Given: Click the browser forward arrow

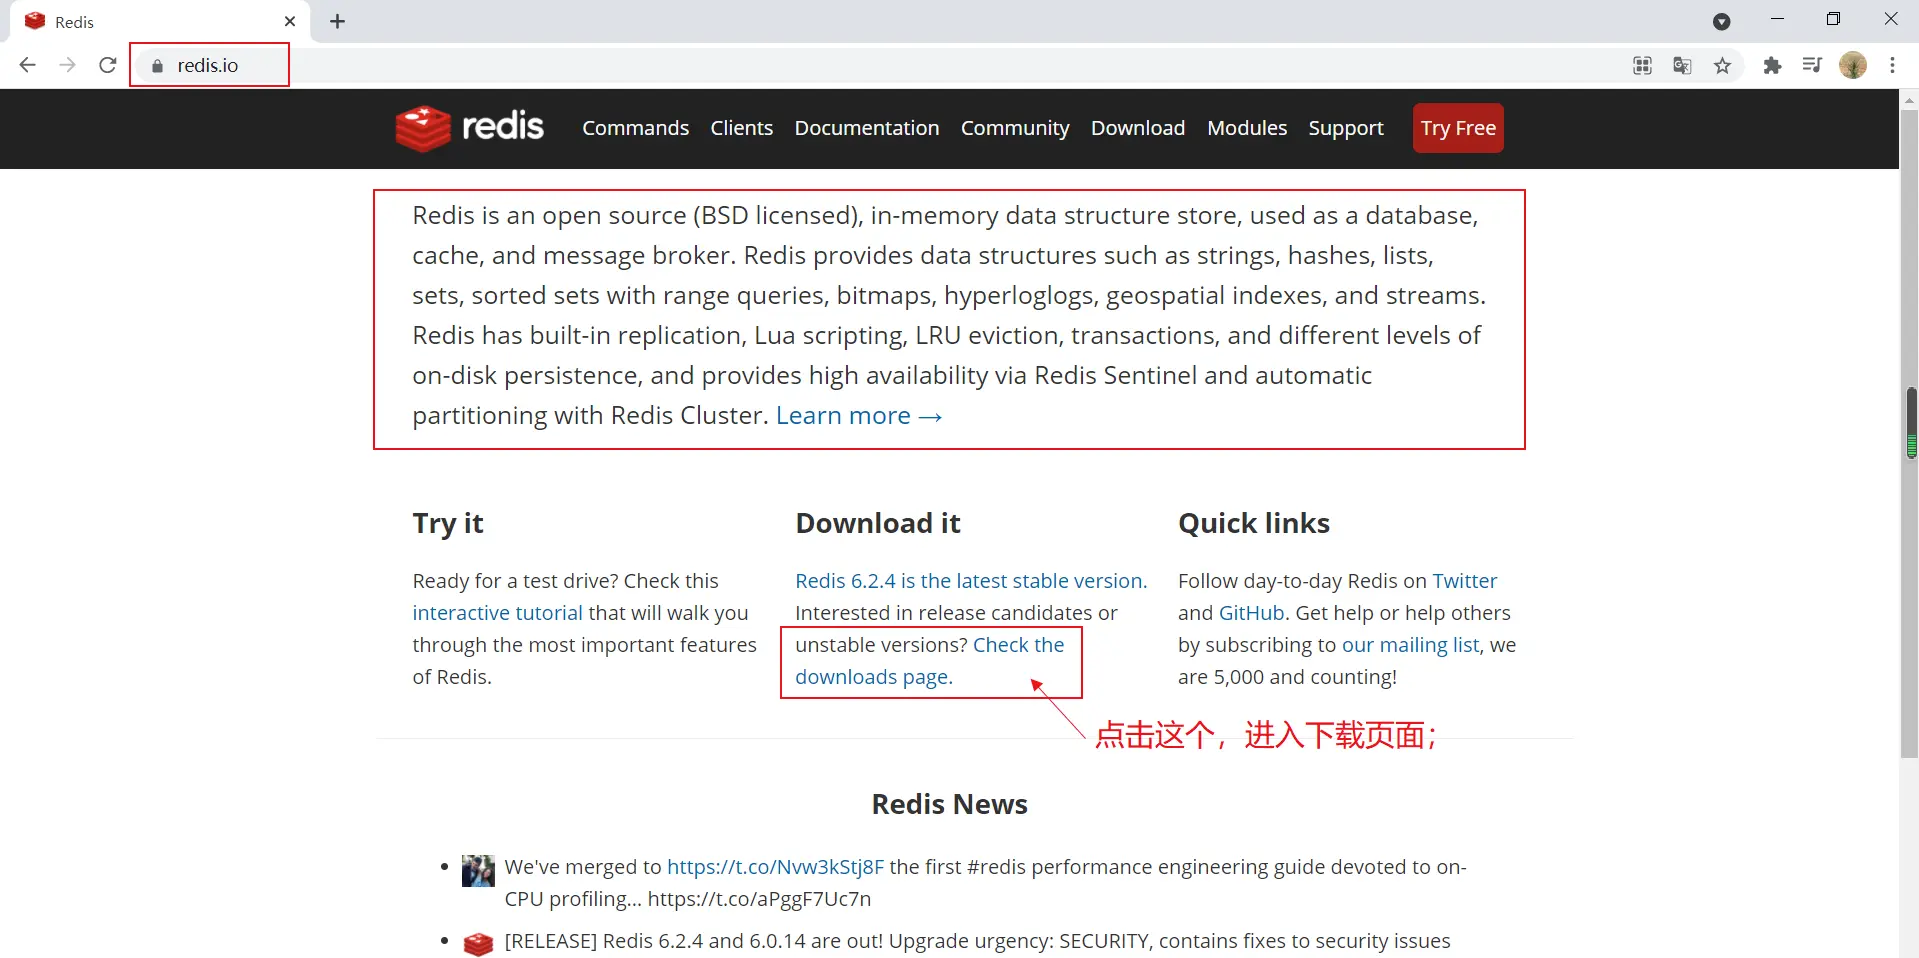Looking at the screenshot, I should (67, 65).
